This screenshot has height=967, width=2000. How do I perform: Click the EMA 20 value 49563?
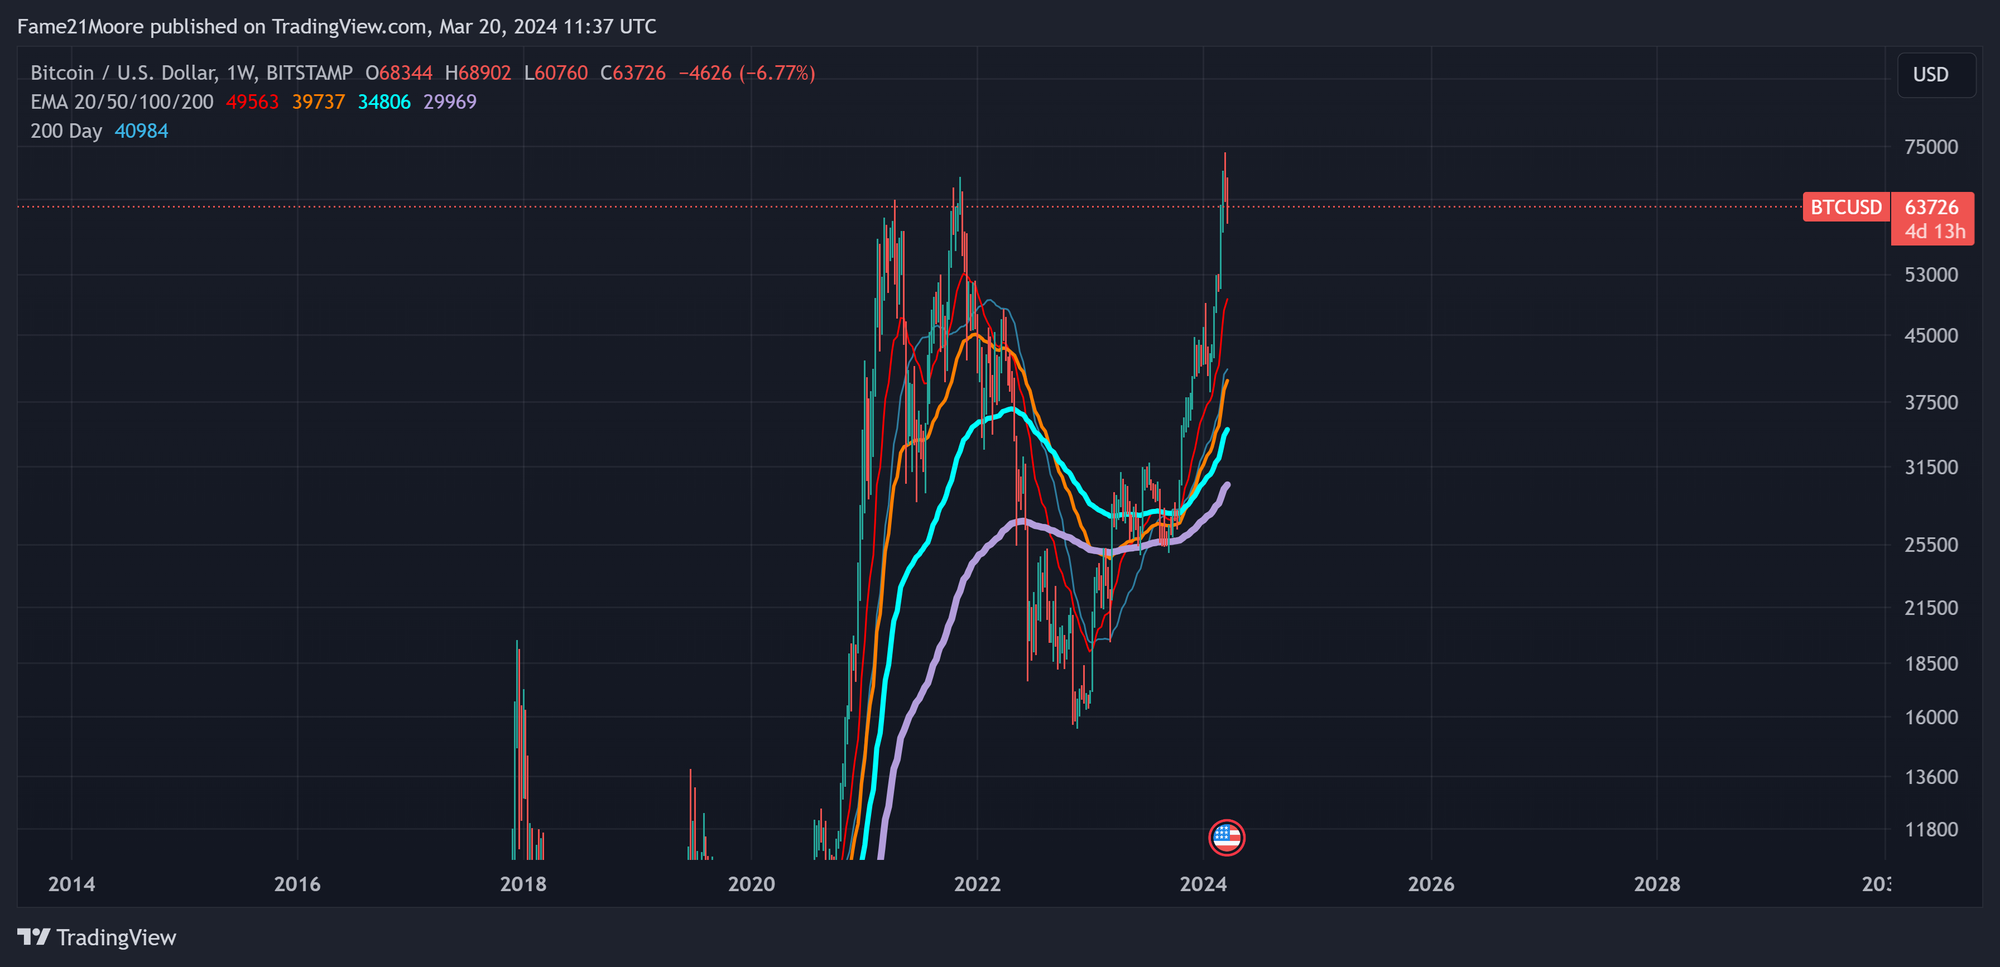click(252, 102)
